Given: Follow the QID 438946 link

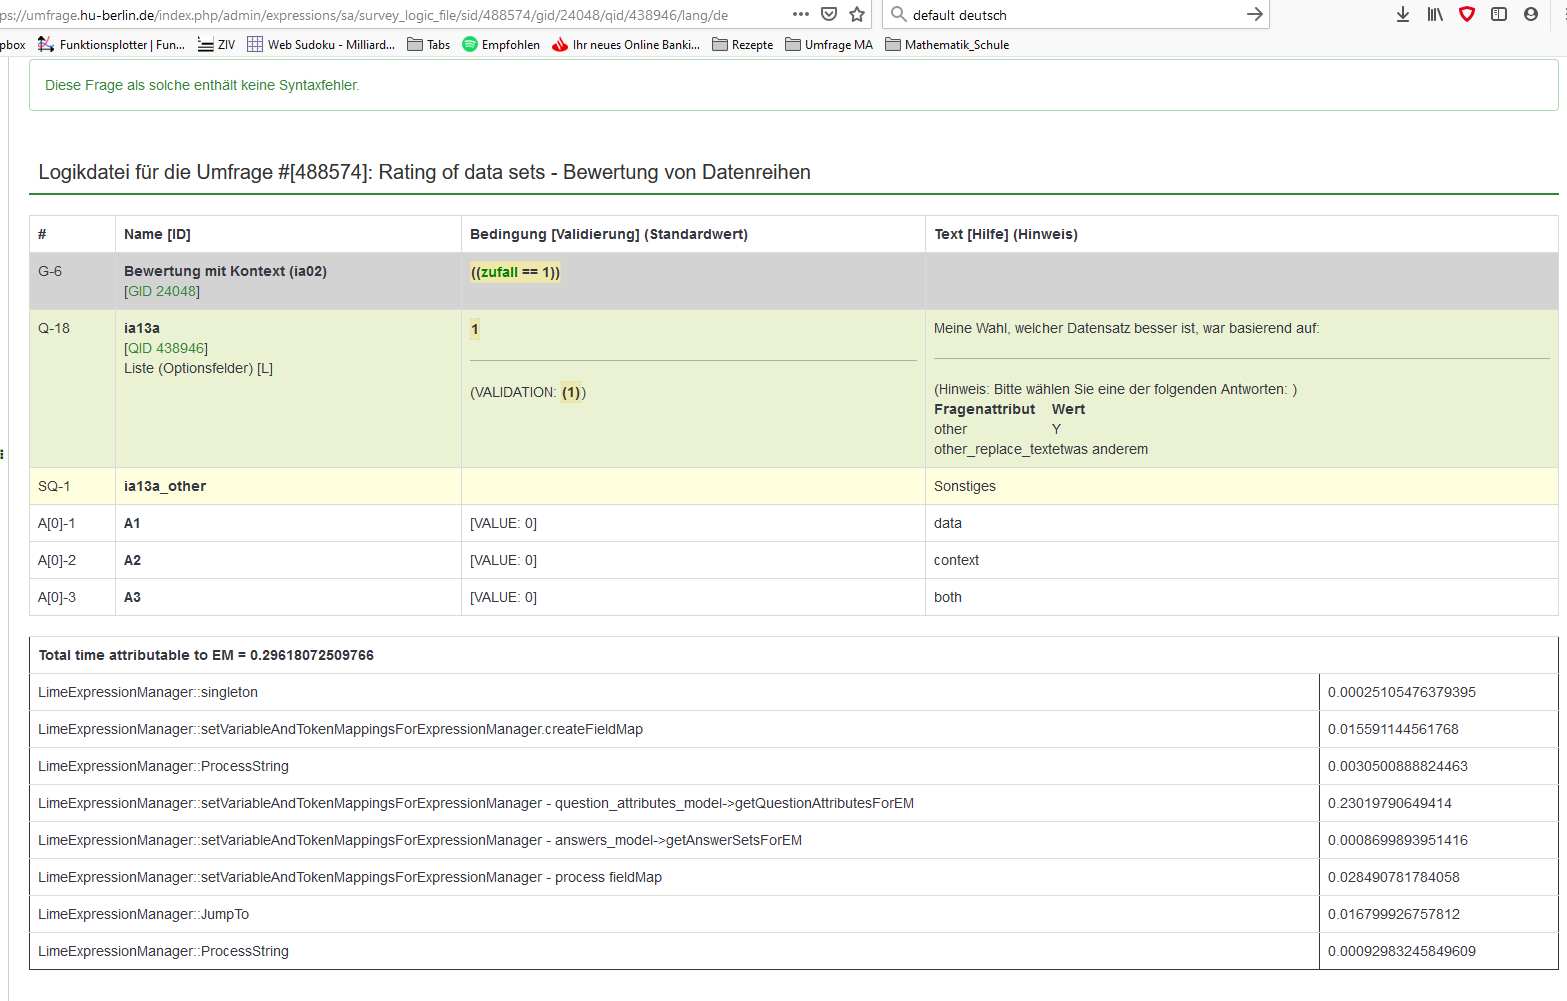Looking at the screenshot, I should point(166,348).
